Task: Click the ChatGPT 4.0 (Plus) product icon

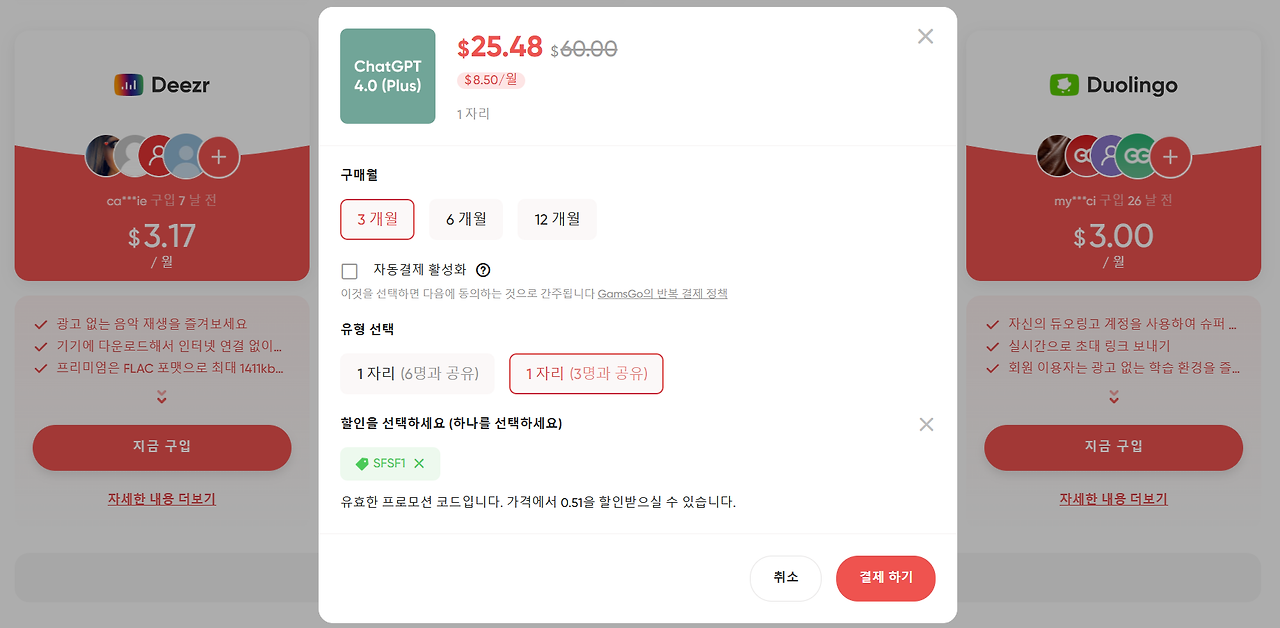Action: pyautogui.click(x=387, y=75)
